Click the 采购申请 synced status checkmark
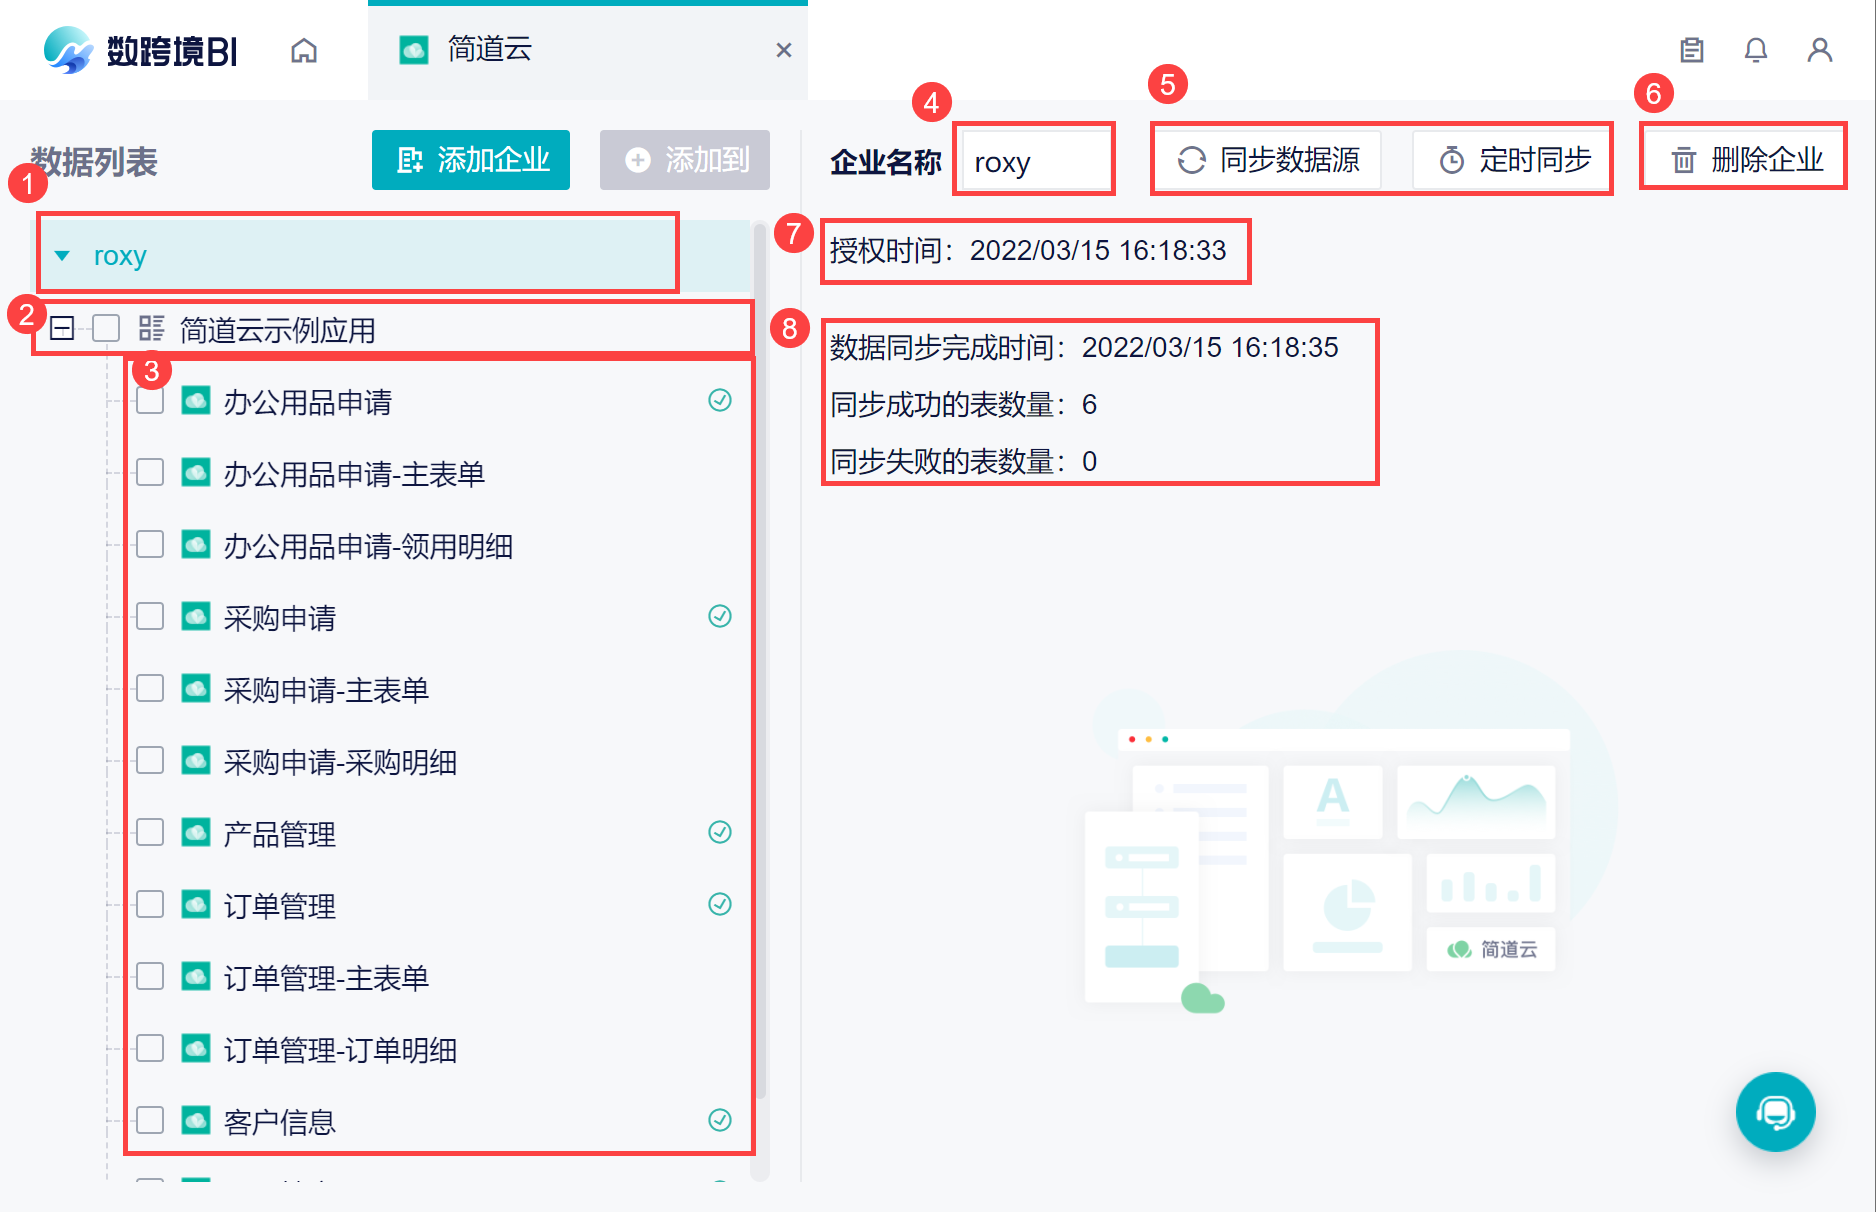The image size is (1876, 1212). [720, 616]
